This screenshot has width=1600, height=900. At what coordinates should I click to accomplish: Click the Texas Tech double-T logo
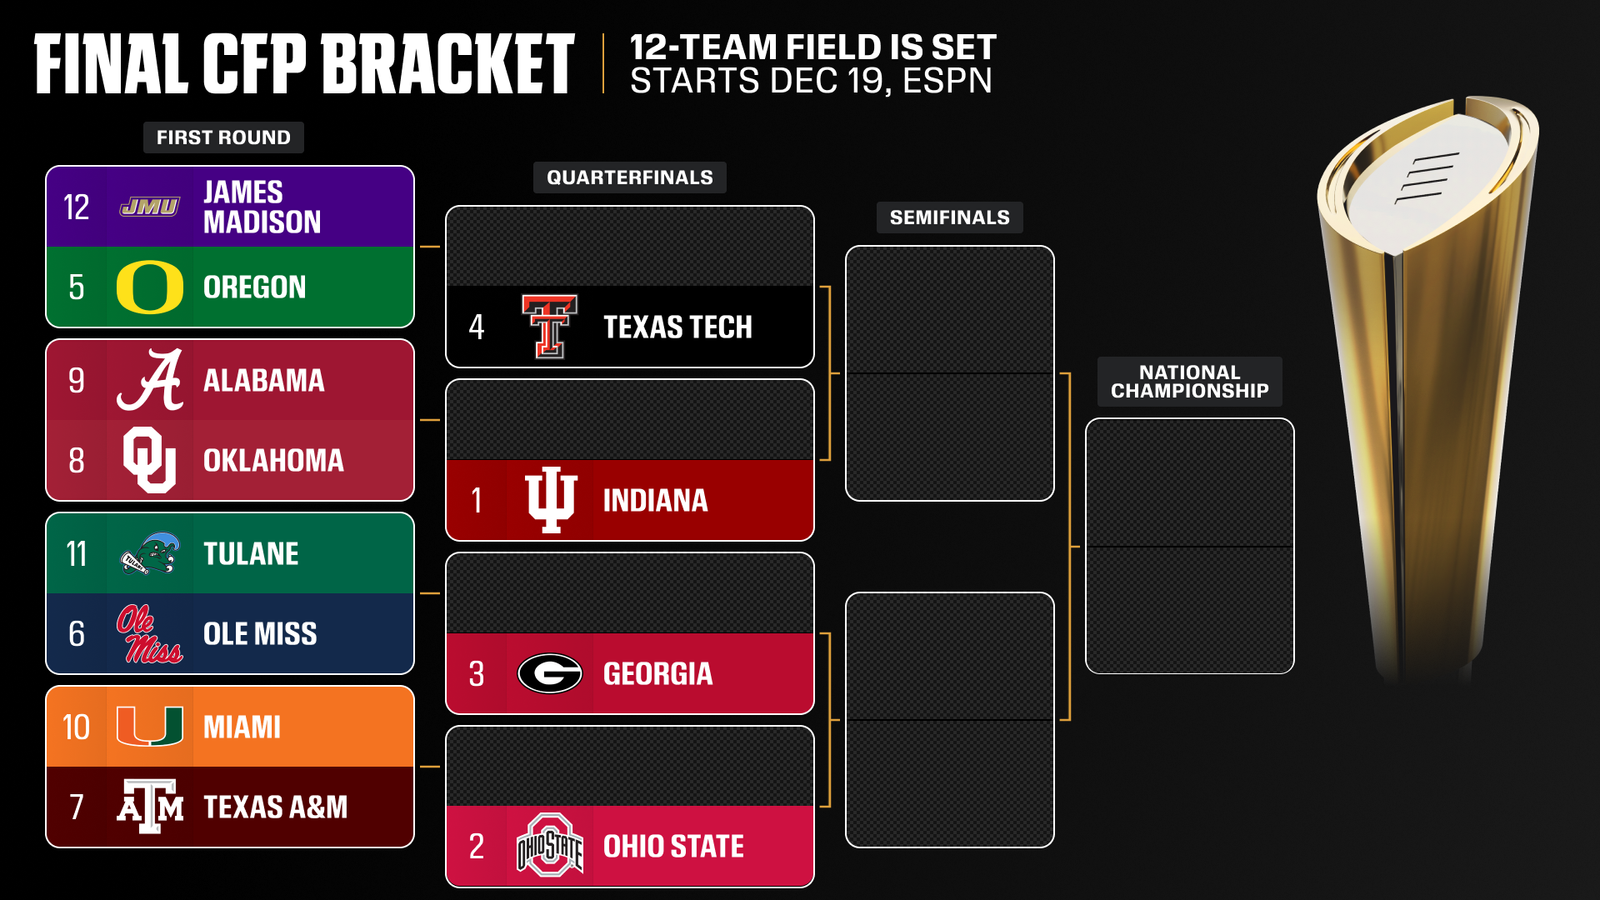[549, 326]
